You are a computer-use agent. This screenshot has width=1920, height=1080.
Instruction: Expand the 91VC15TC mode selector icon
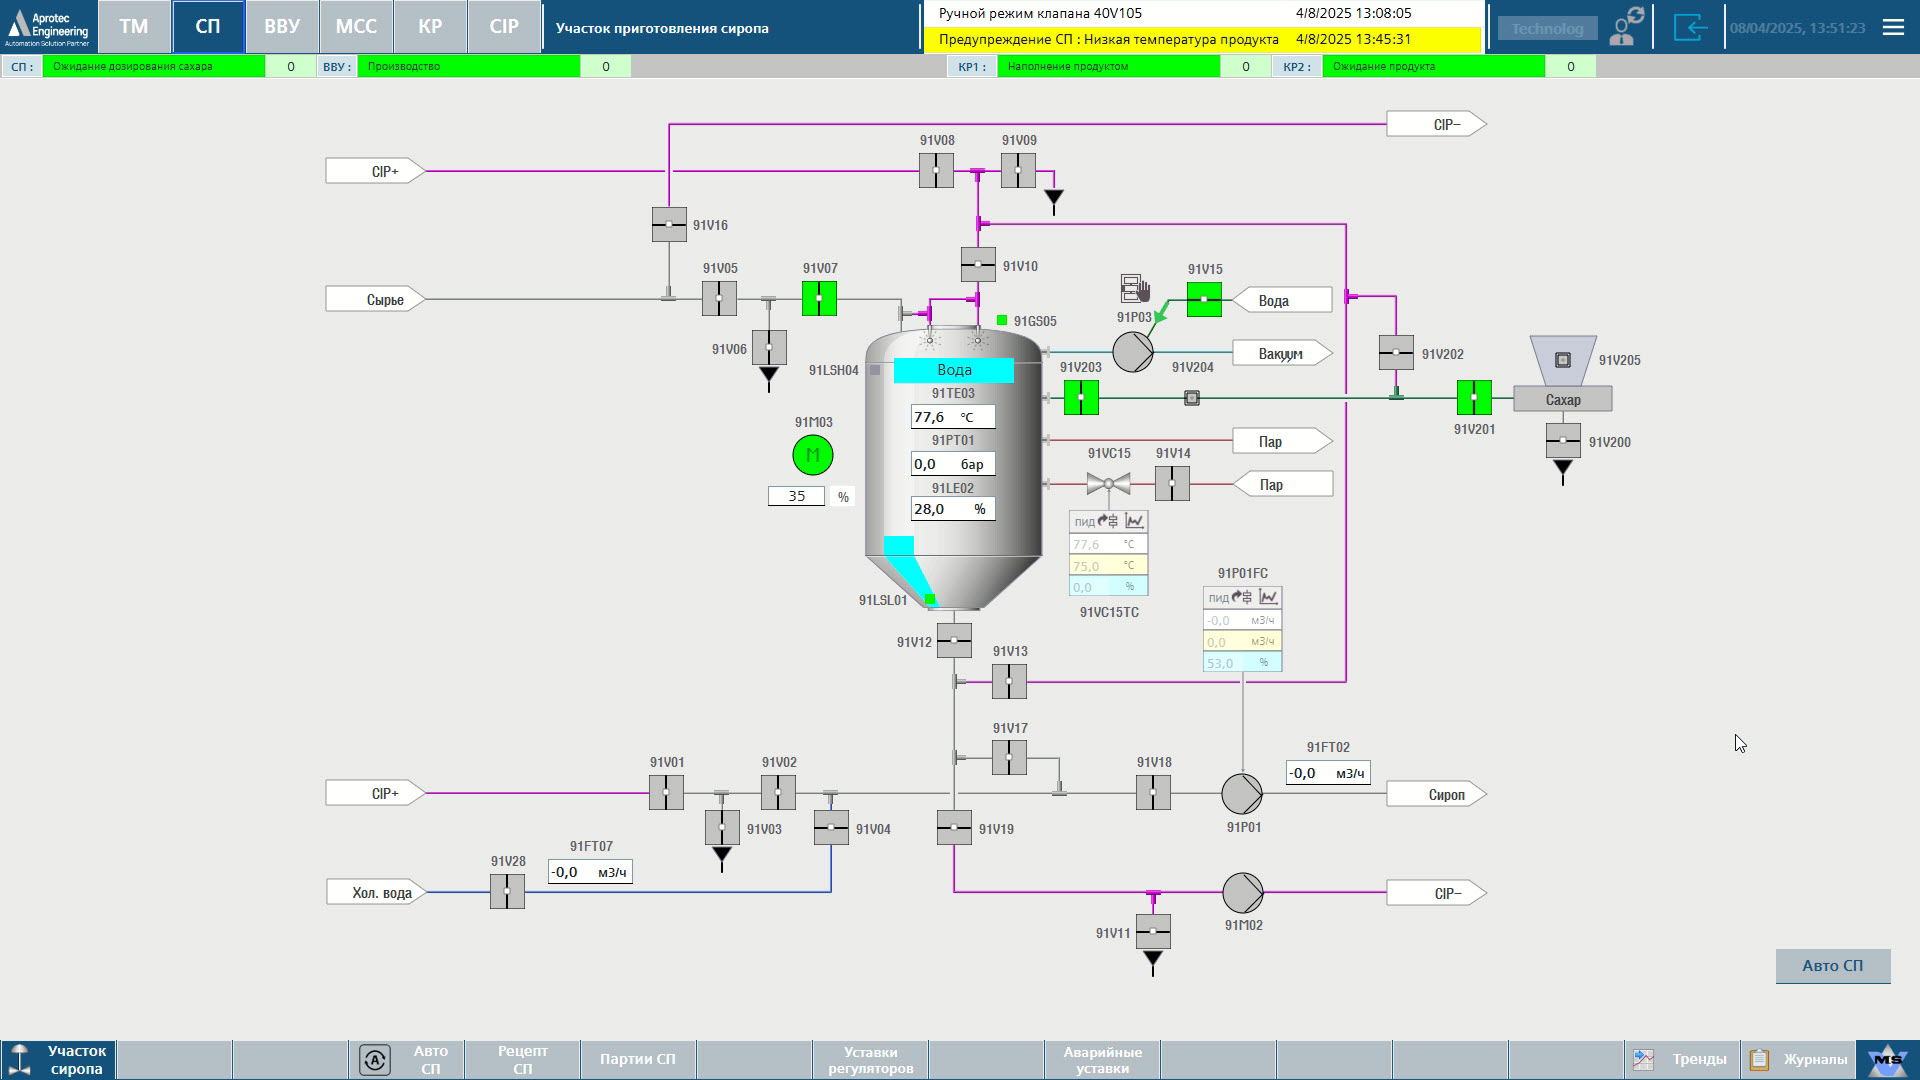click(1105, 521)
